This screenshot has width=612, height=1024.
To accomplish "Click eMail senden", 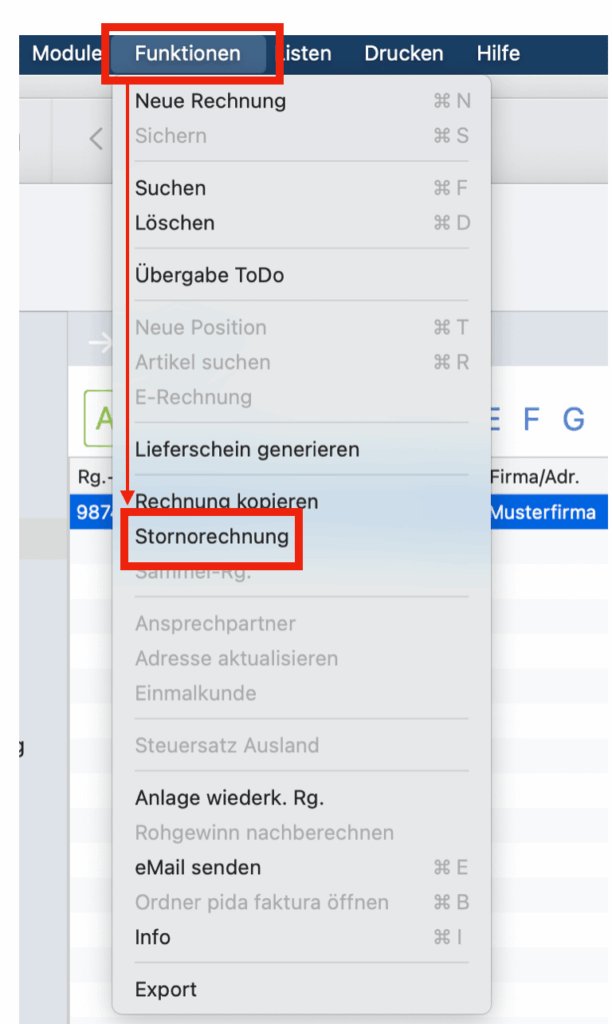I will tap(198, 867).
